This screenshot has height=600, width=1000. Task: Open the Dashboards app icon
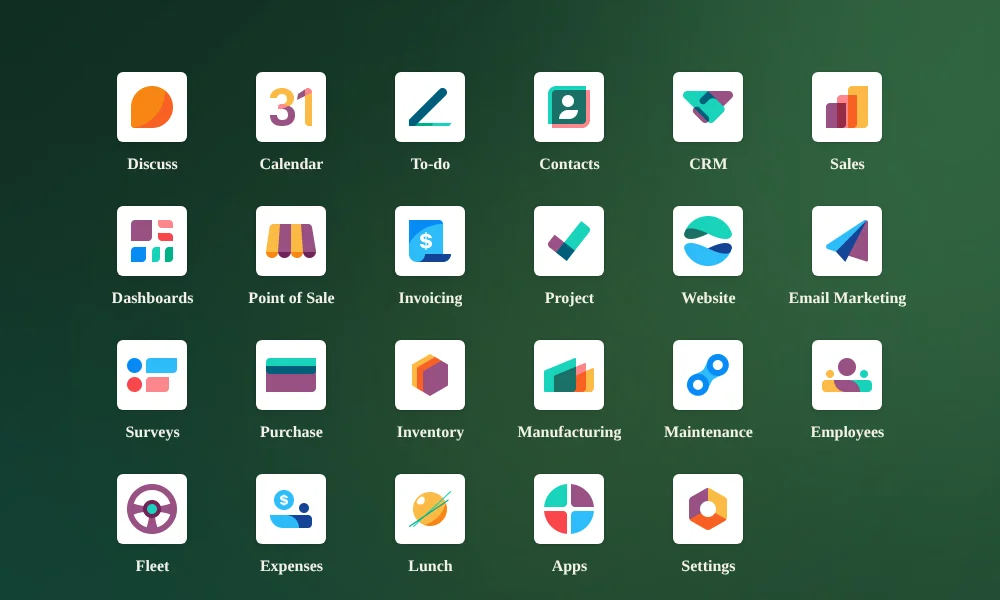(152, 241)
